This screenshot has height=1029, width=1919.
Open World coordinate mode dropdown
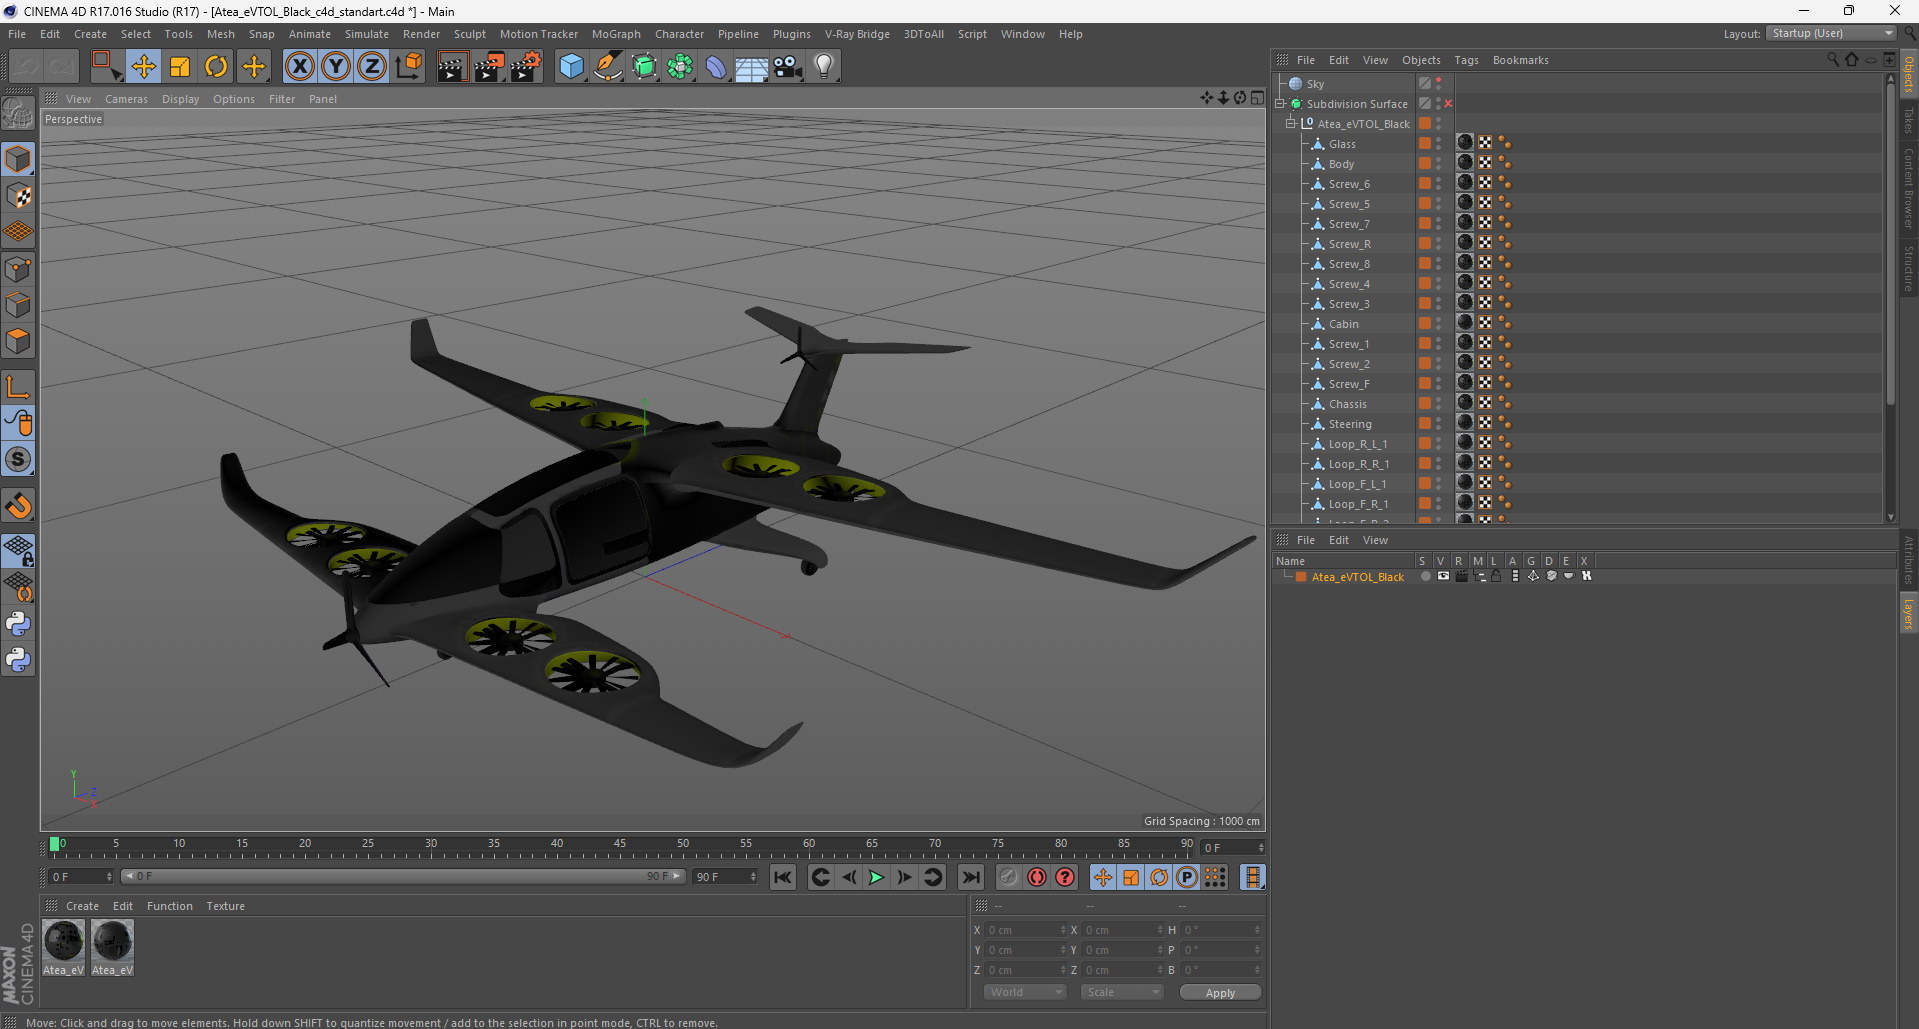(x=1025, y=992)
